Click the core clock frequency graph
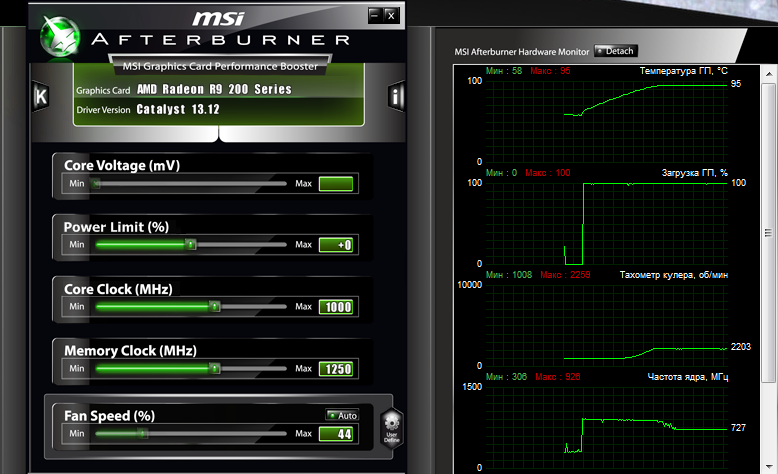Viewport: 778px width, 474px height. (x=607, y=427)
